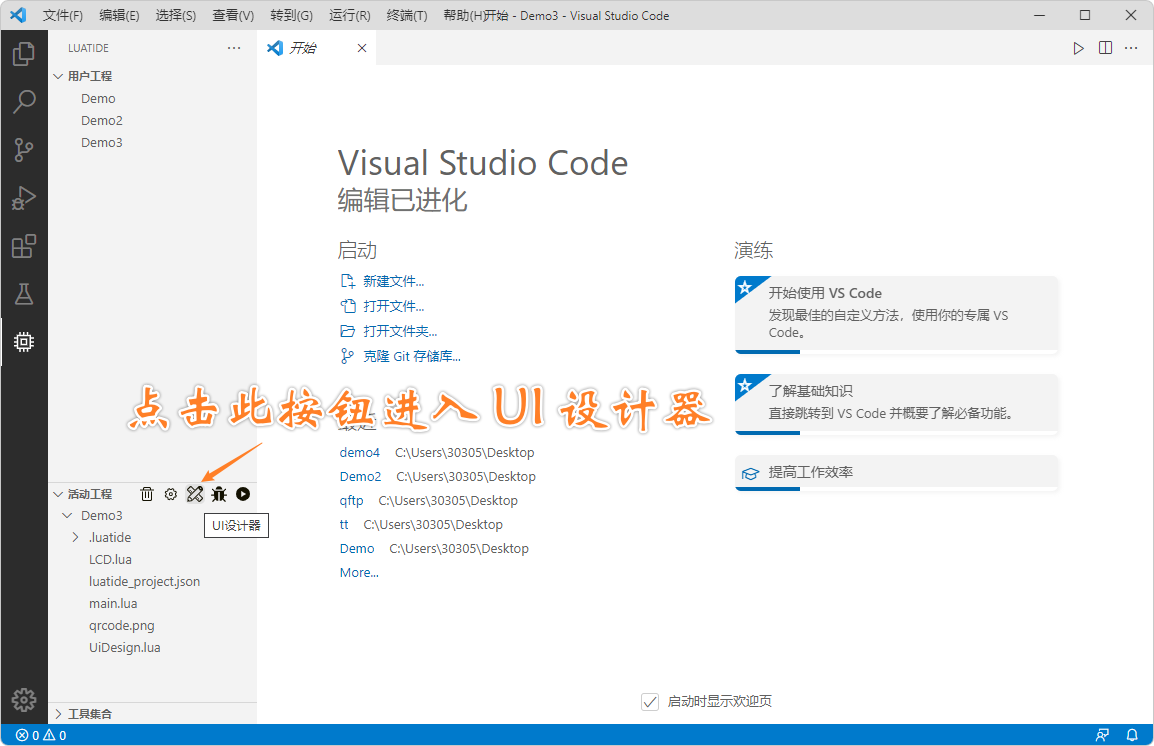Open the Explorer activity bar icon
The height and width of the screenshot is (746, 1154).
(24, 54)
